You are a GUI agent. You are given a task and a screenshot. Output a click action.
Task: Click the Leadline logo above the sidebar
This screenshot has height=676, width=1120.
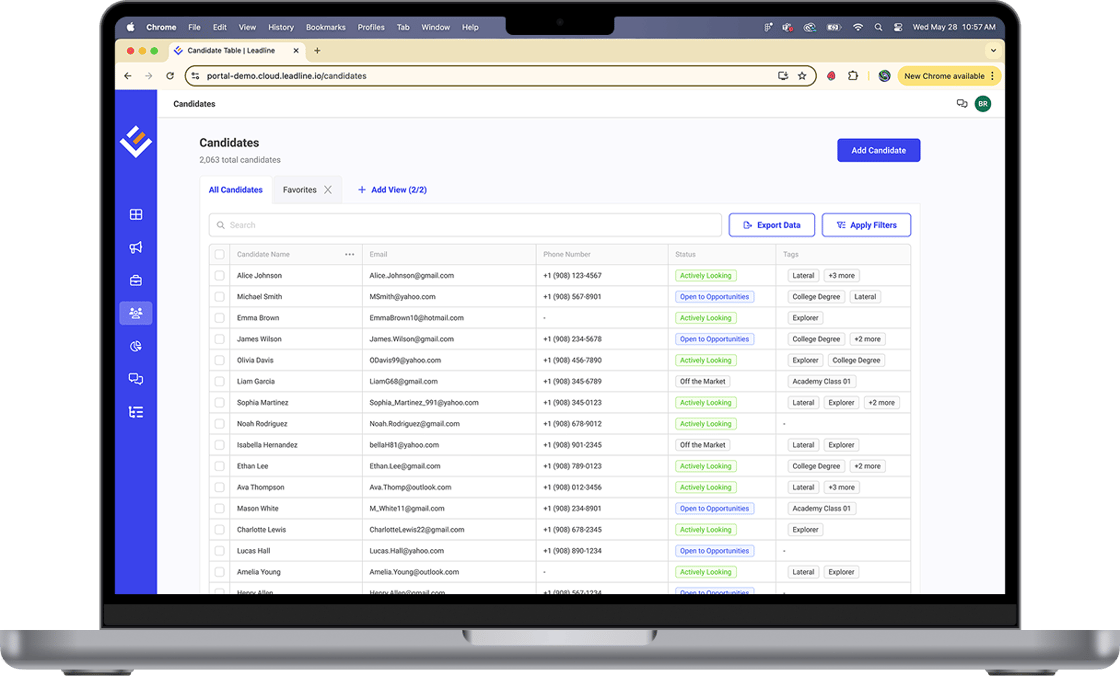click(136, 142)
